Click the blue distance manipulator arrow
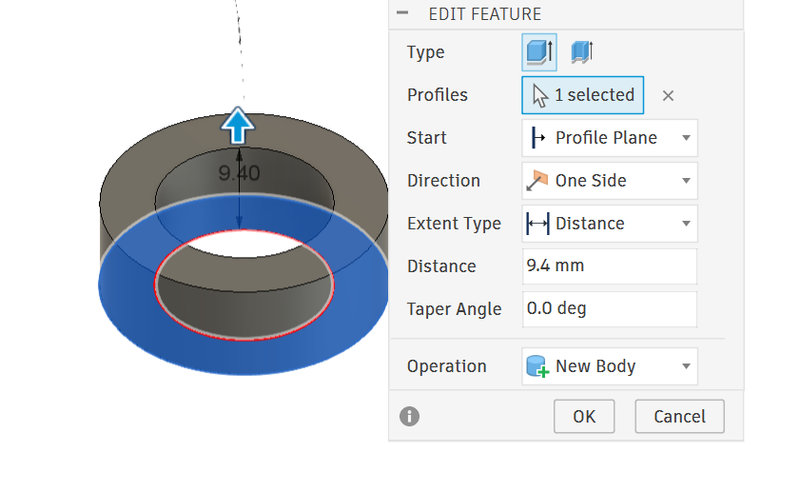 point(238,126)
